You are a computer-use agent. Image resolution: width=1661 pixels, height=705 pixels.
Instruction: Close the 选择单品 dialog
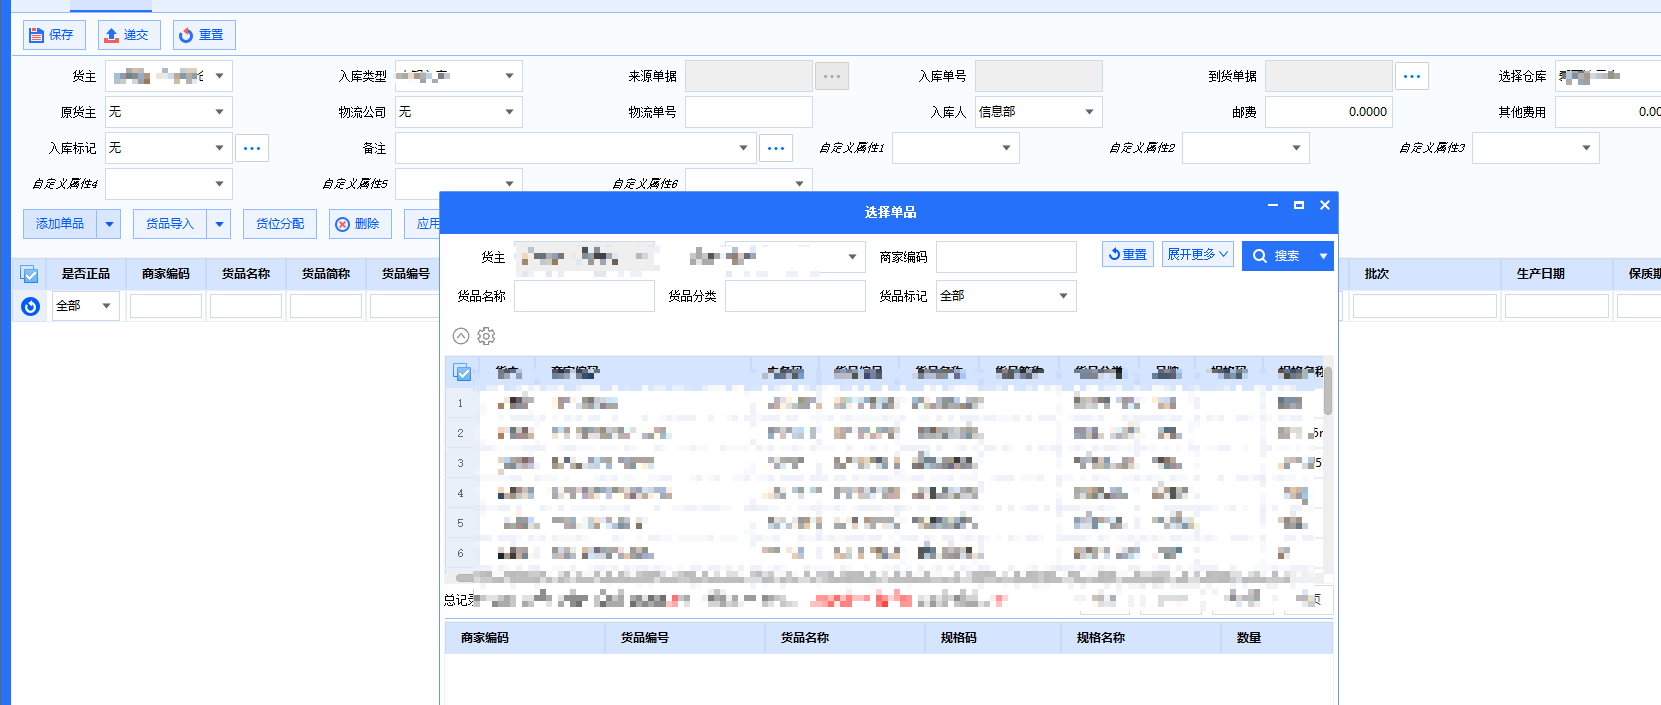tap(1325, 205)
